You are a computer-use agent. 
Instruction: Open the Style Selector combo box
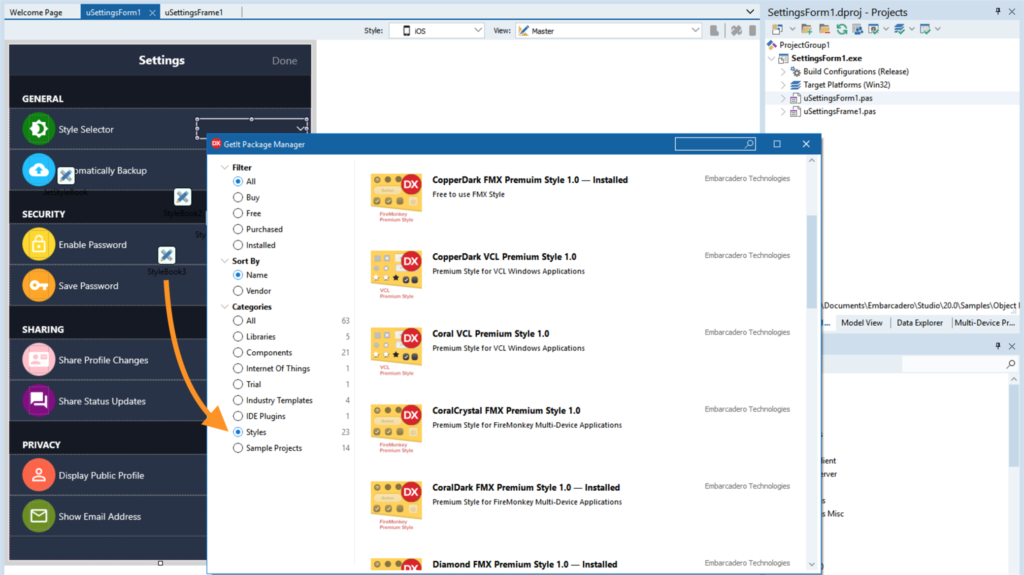(251, 129)
